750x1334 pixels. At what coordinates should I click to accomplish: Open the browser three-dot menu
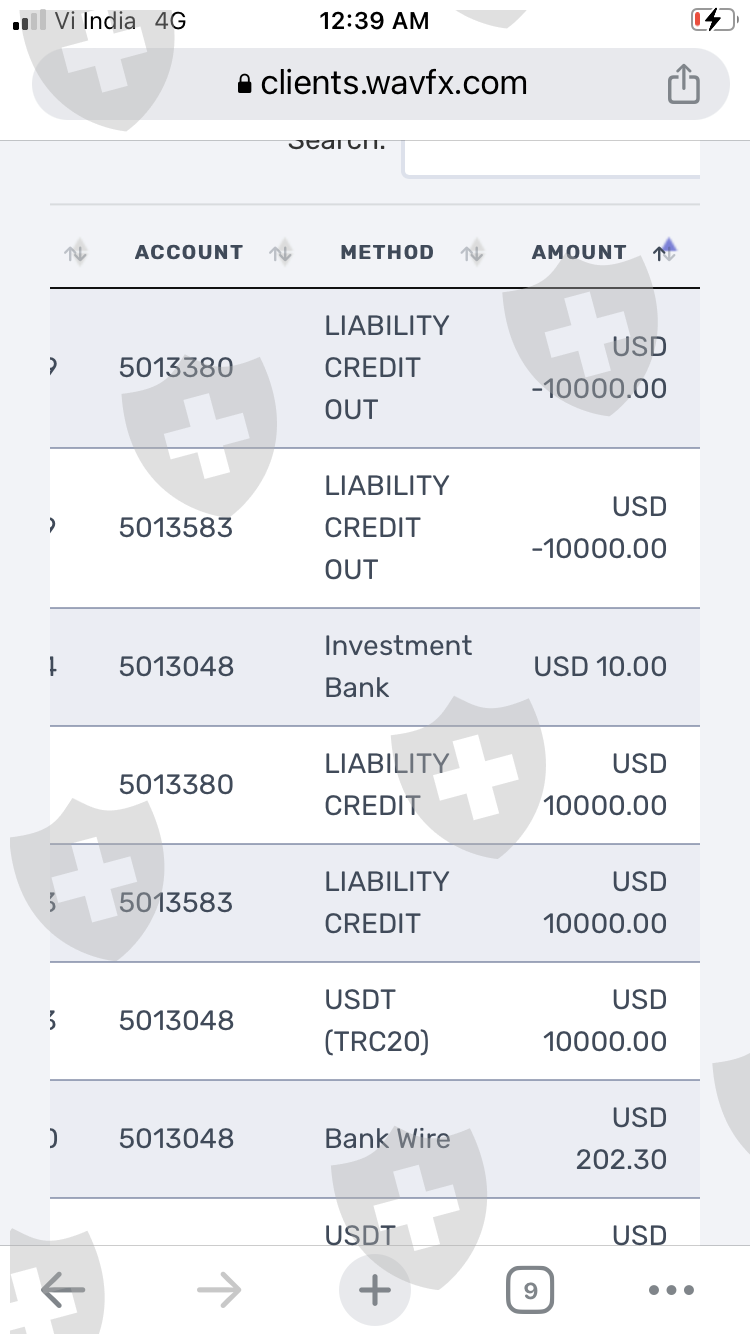[671, 1291]
